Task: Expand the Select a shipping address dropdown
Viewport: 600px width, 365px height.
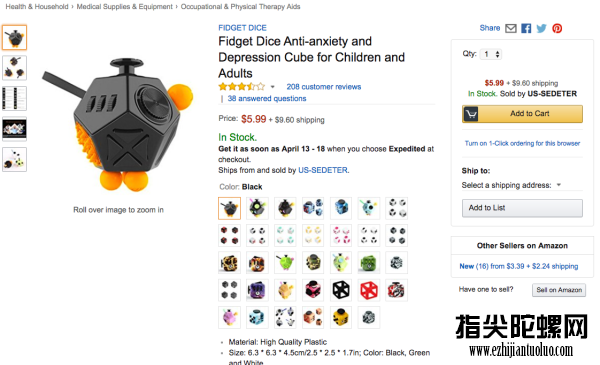Action: [x=511, y=185]
